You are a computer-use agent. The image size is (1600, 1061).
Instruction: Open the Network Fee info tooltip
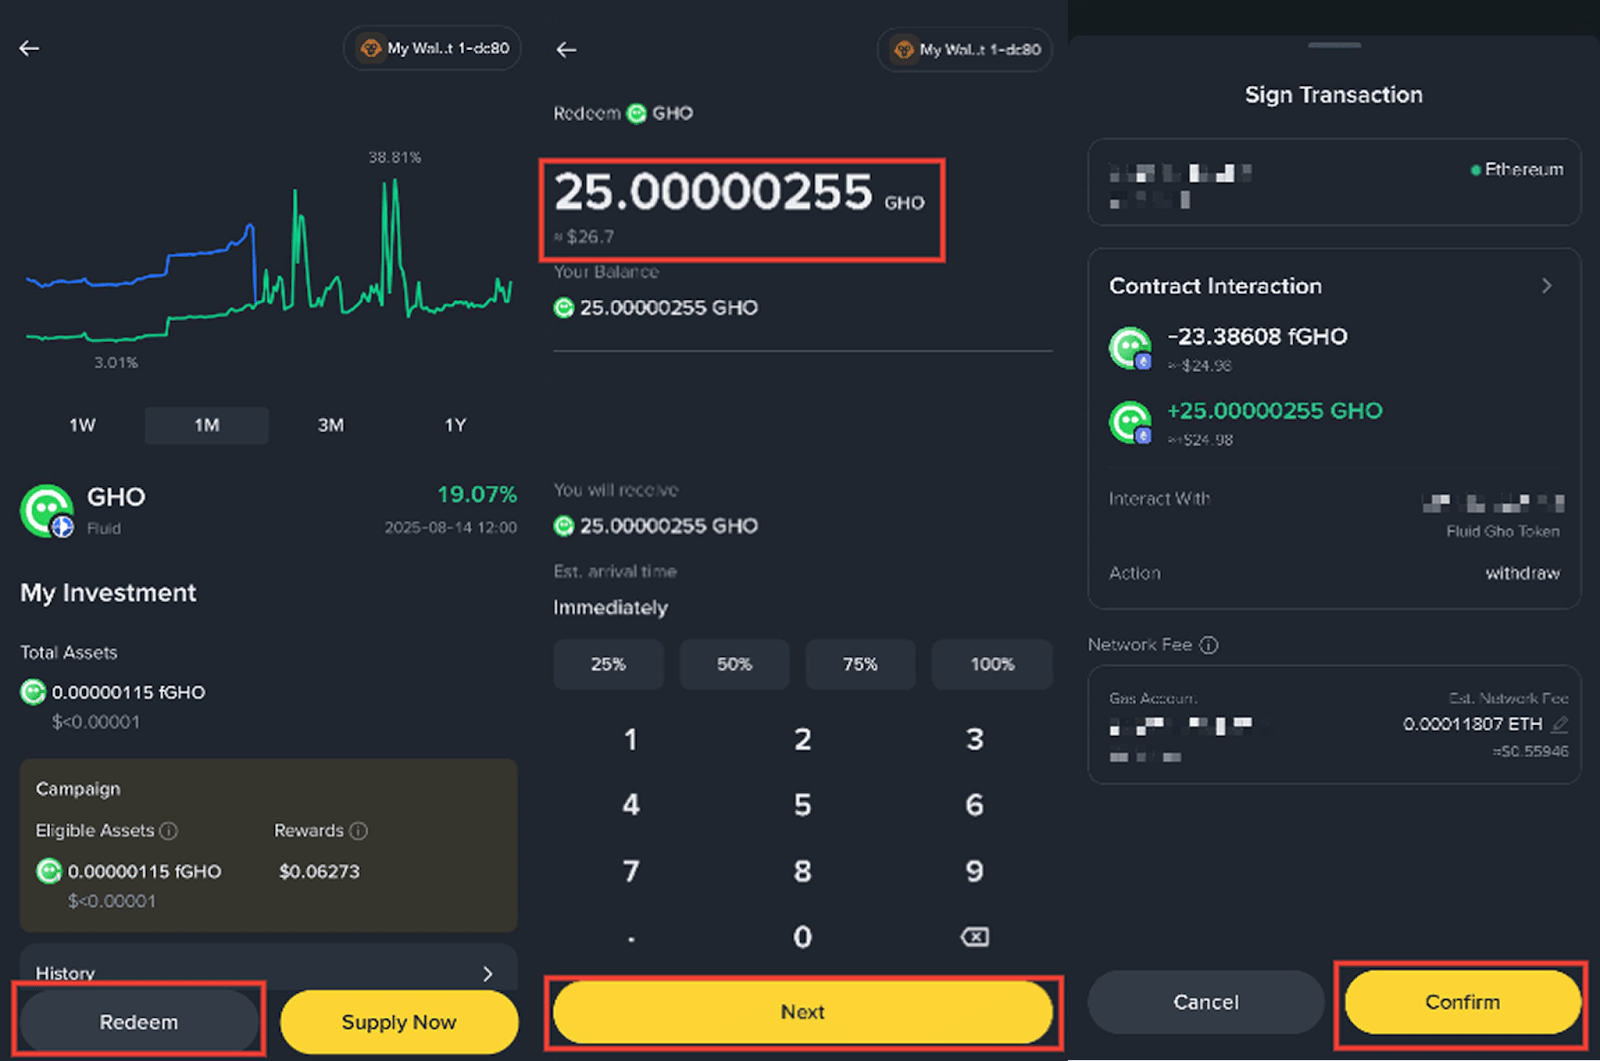coord(1210,645)
